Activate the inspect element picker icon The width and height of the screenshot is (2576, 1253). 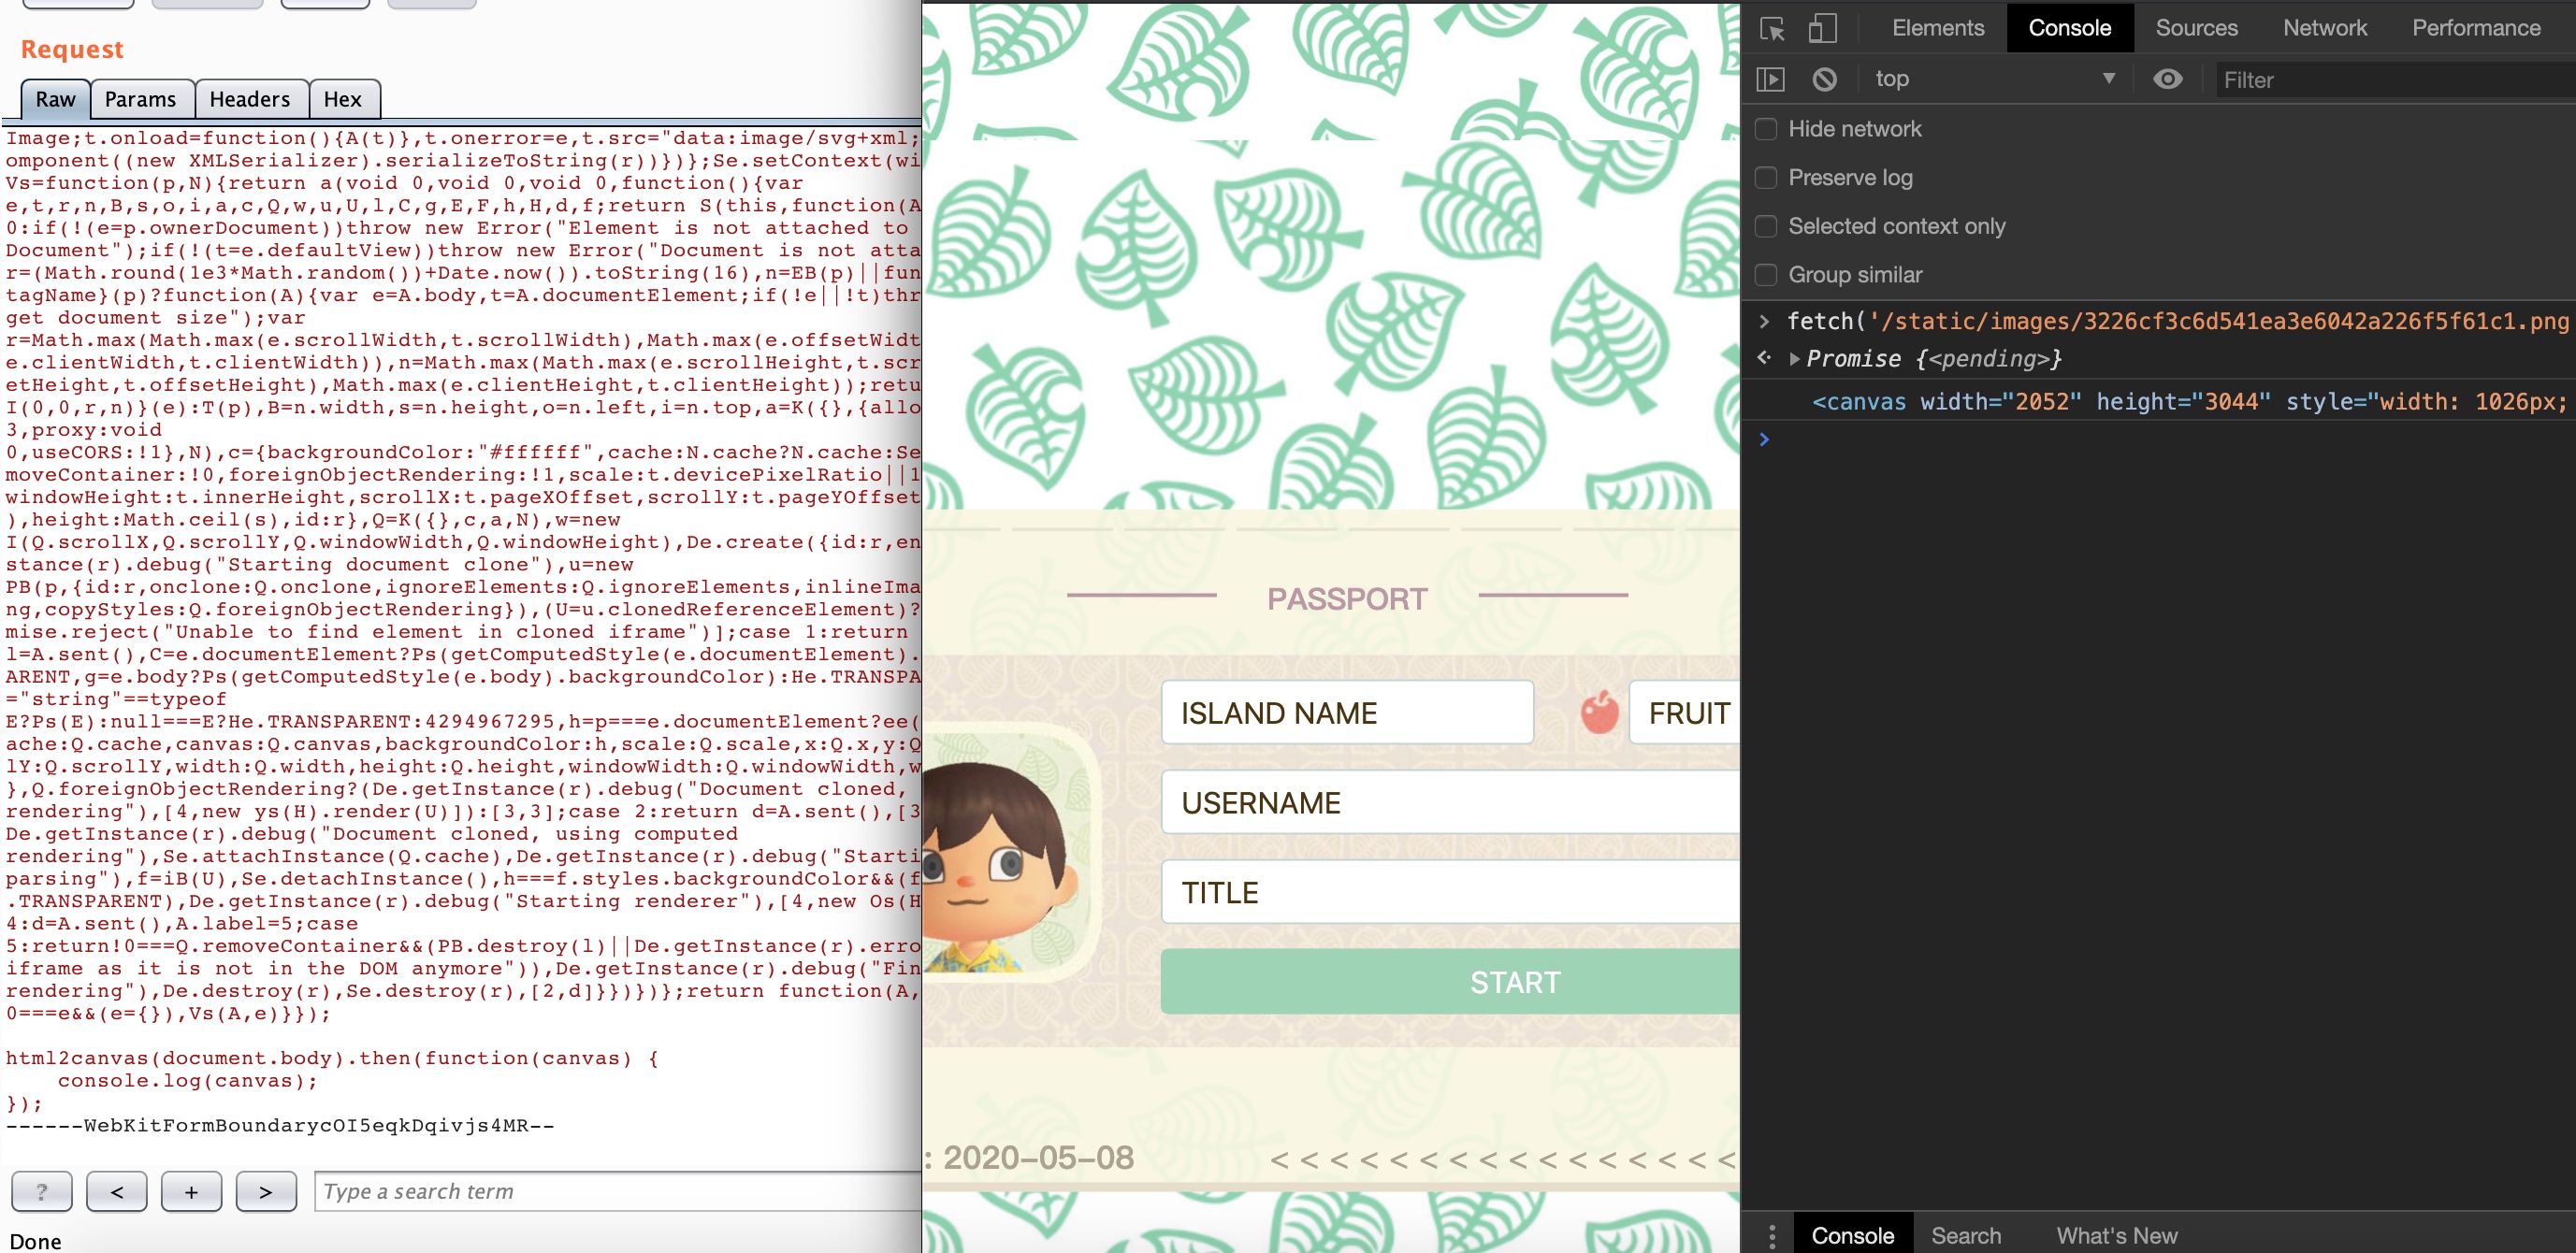coord(1772,29)
